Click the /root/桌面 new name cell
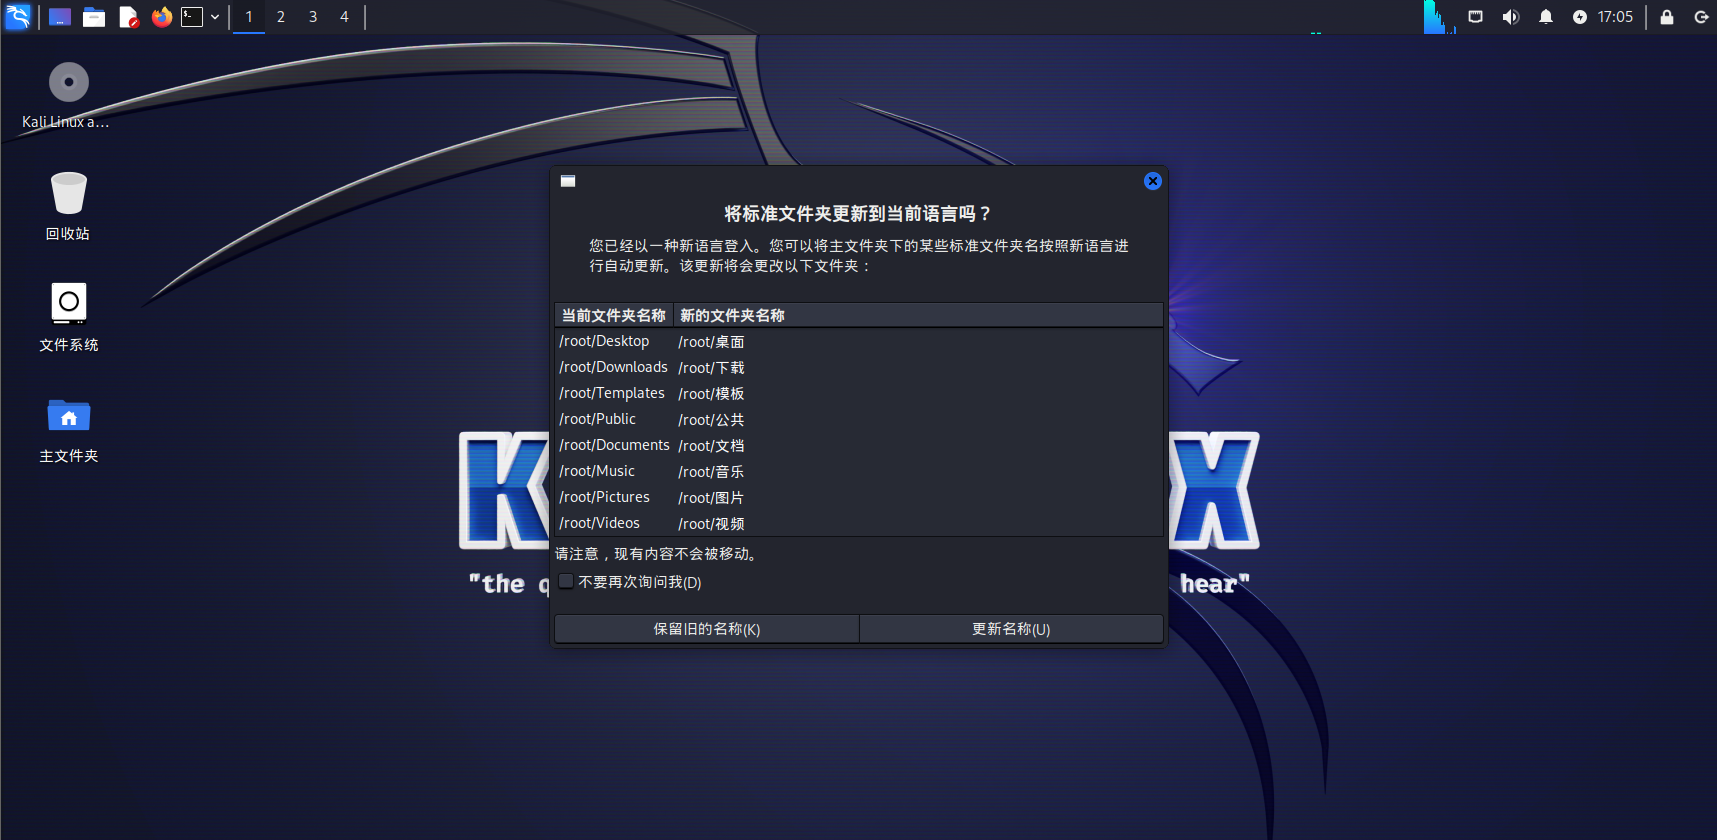1717x840 pixels. point(711,342)
